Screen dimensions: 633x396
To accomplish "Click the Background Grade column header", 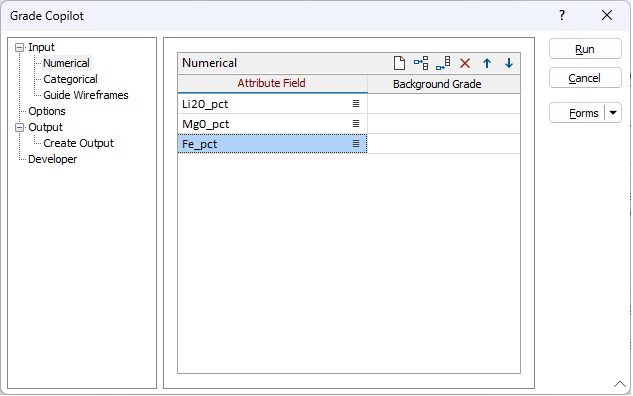I will (444, 84).
